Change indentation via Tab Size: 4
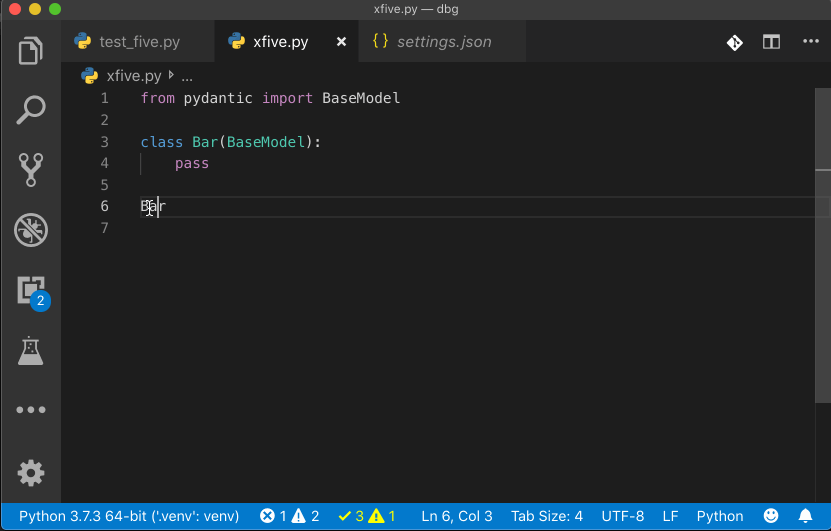Screen dimensions: 831x531 coord(546,516)
